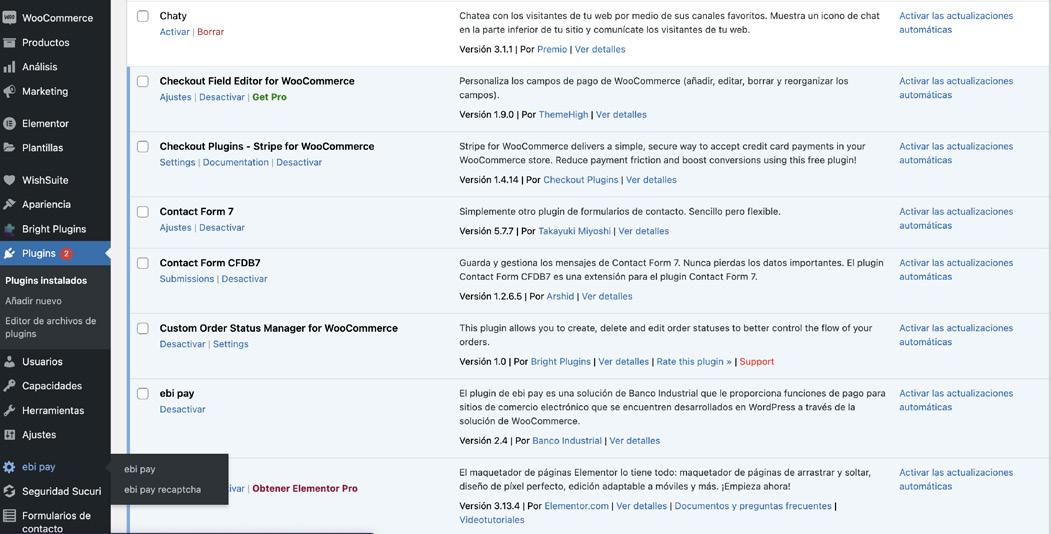Click the Seguridad Sucuri icon
This screenshot has height=534, width=1051.
point(10,491)
